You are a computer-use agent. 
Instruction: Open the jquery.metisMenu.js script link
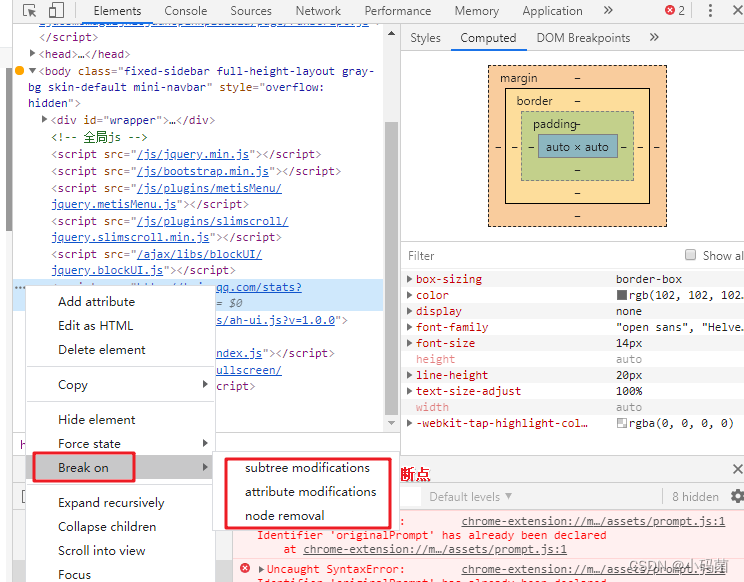click(x=114, y=204)
